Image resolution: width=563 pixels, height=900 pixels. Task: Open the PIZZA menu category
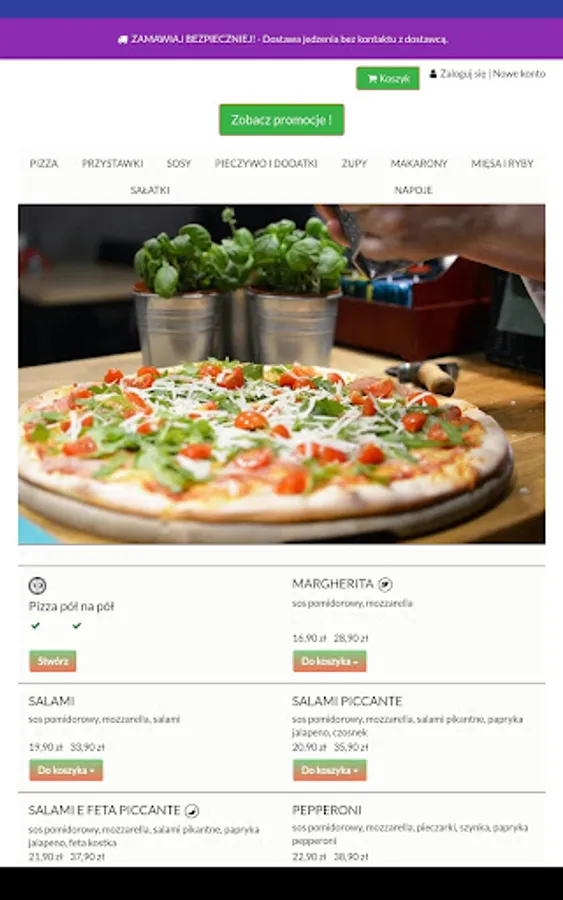point(44,164)
